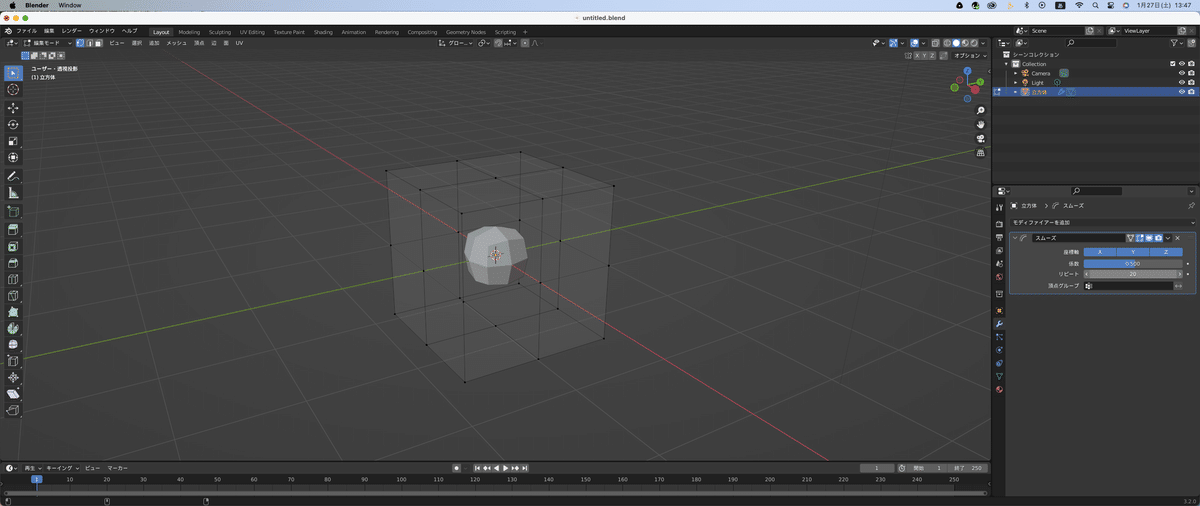Select Face select mode icon
Screen dimensions: 1200x506
click(98, 43)
